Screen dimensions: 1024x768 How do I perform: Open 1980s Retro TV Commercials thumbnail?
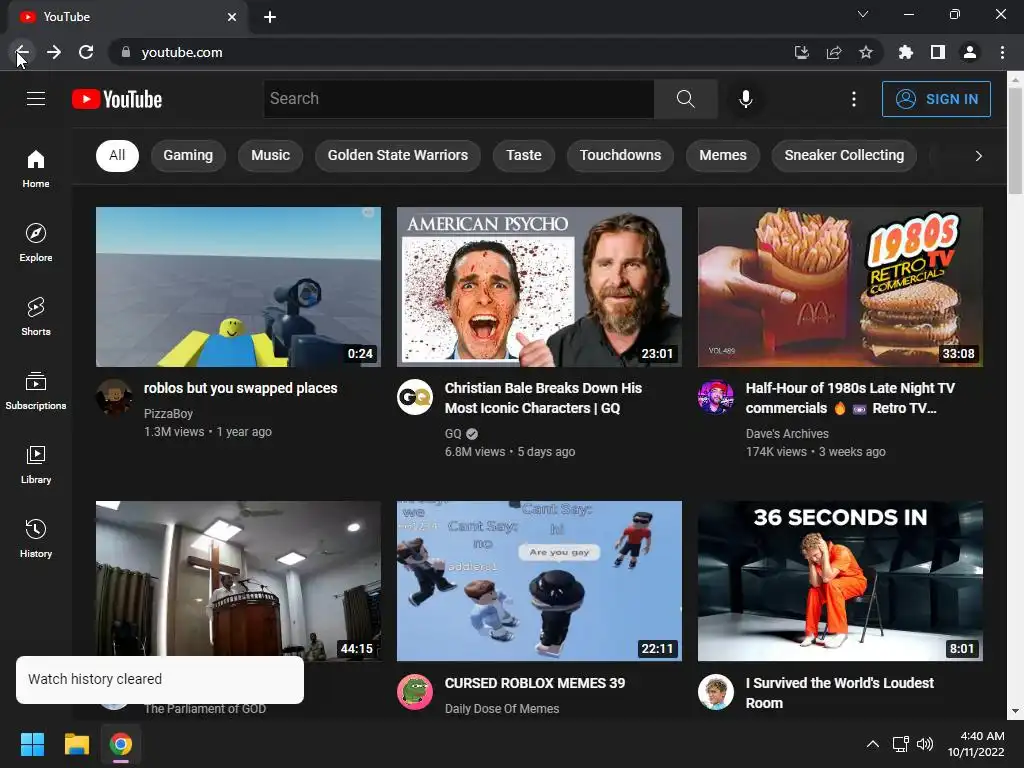840,287
